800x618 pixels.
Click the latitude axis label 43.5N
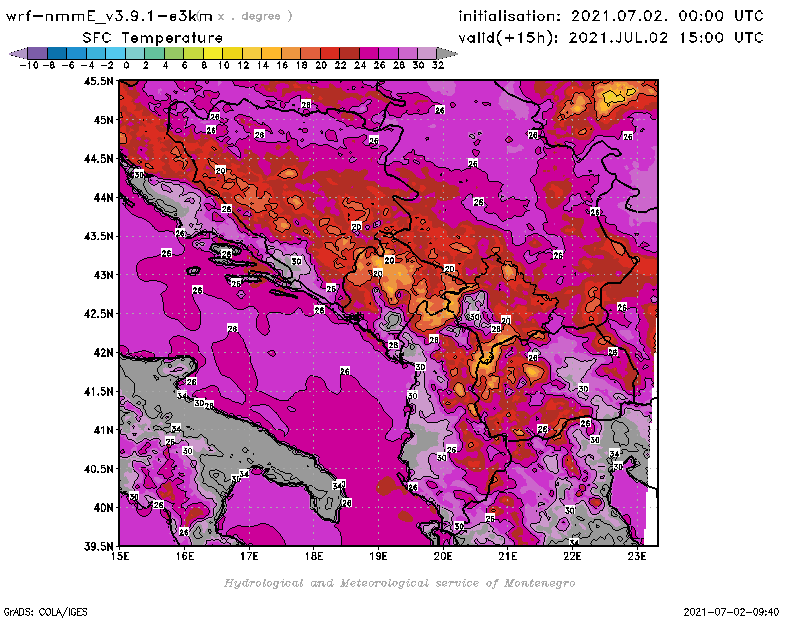tap(99, 236)
